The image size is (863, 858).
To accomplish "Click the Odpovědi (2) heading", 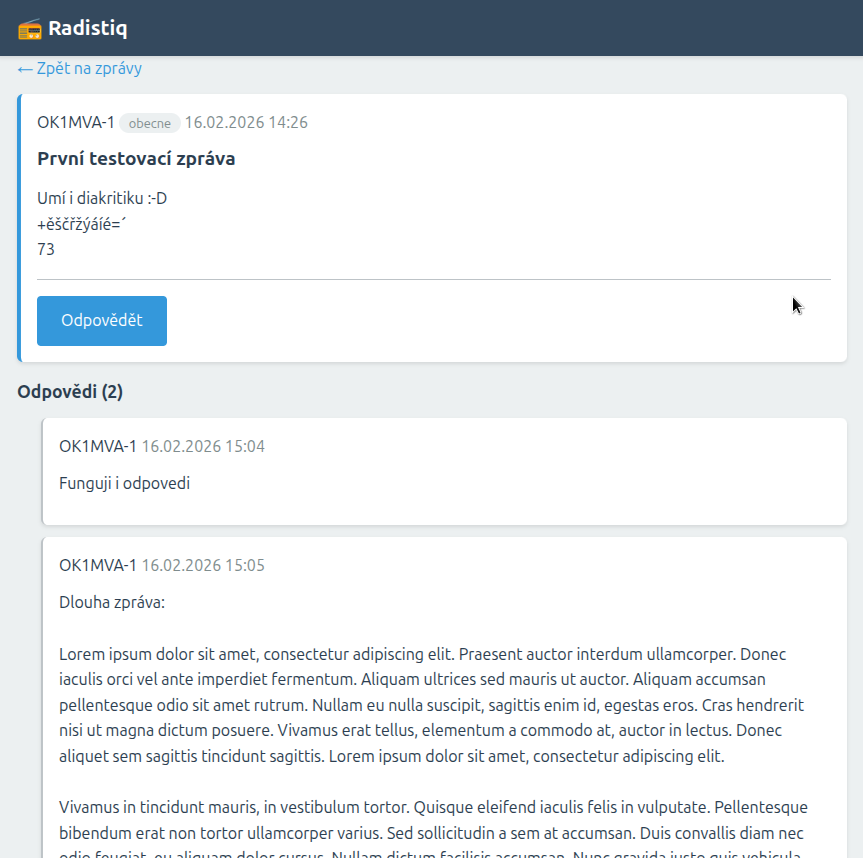I will click(70, 391).
